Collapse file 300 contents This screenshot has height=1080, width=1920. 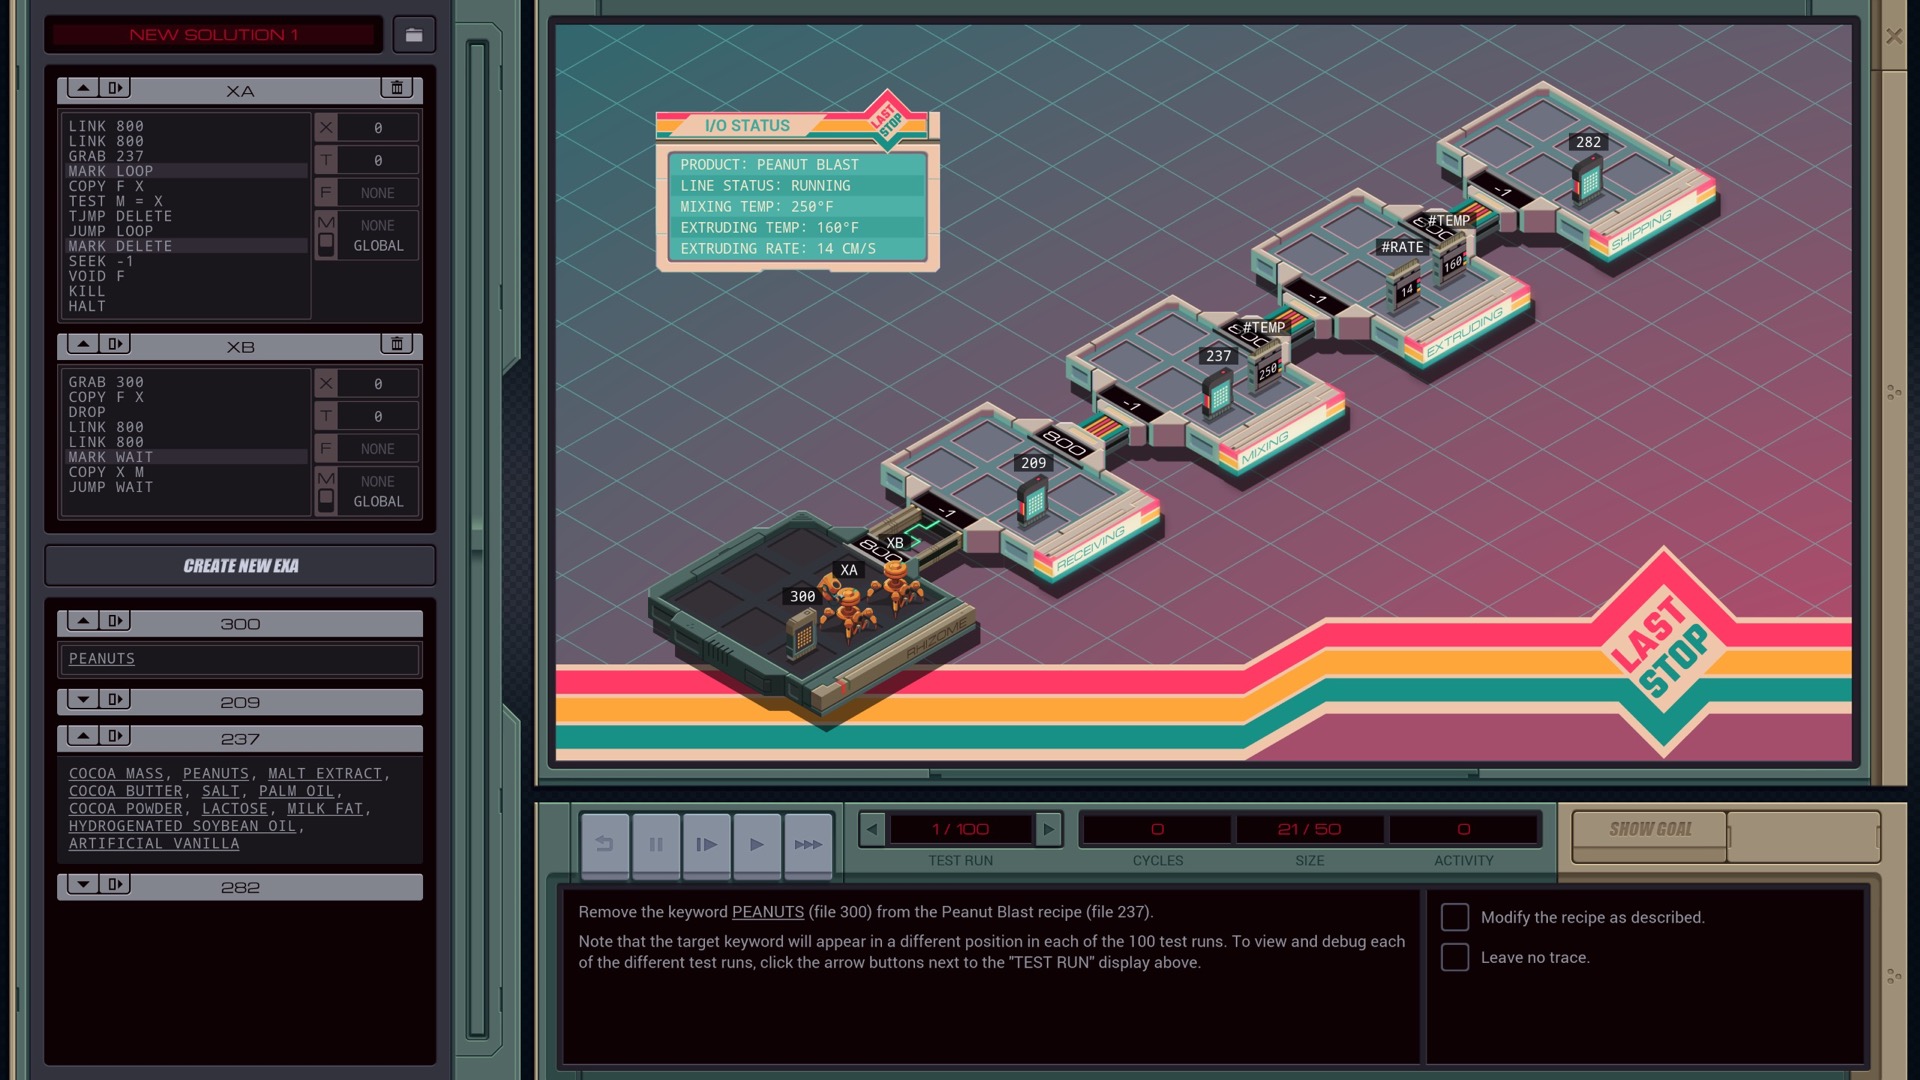[83, 621]
